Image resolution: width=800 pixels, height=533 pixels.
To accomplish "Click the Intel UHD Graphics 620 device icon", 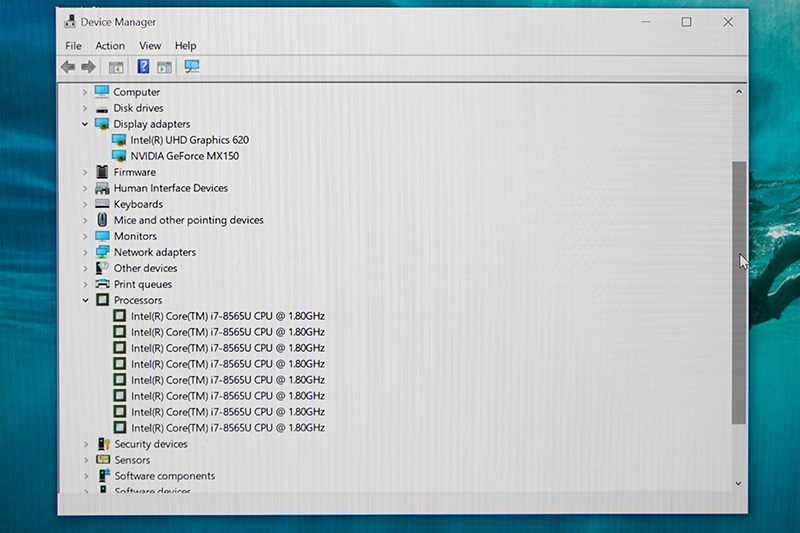I will click(119, 140).
